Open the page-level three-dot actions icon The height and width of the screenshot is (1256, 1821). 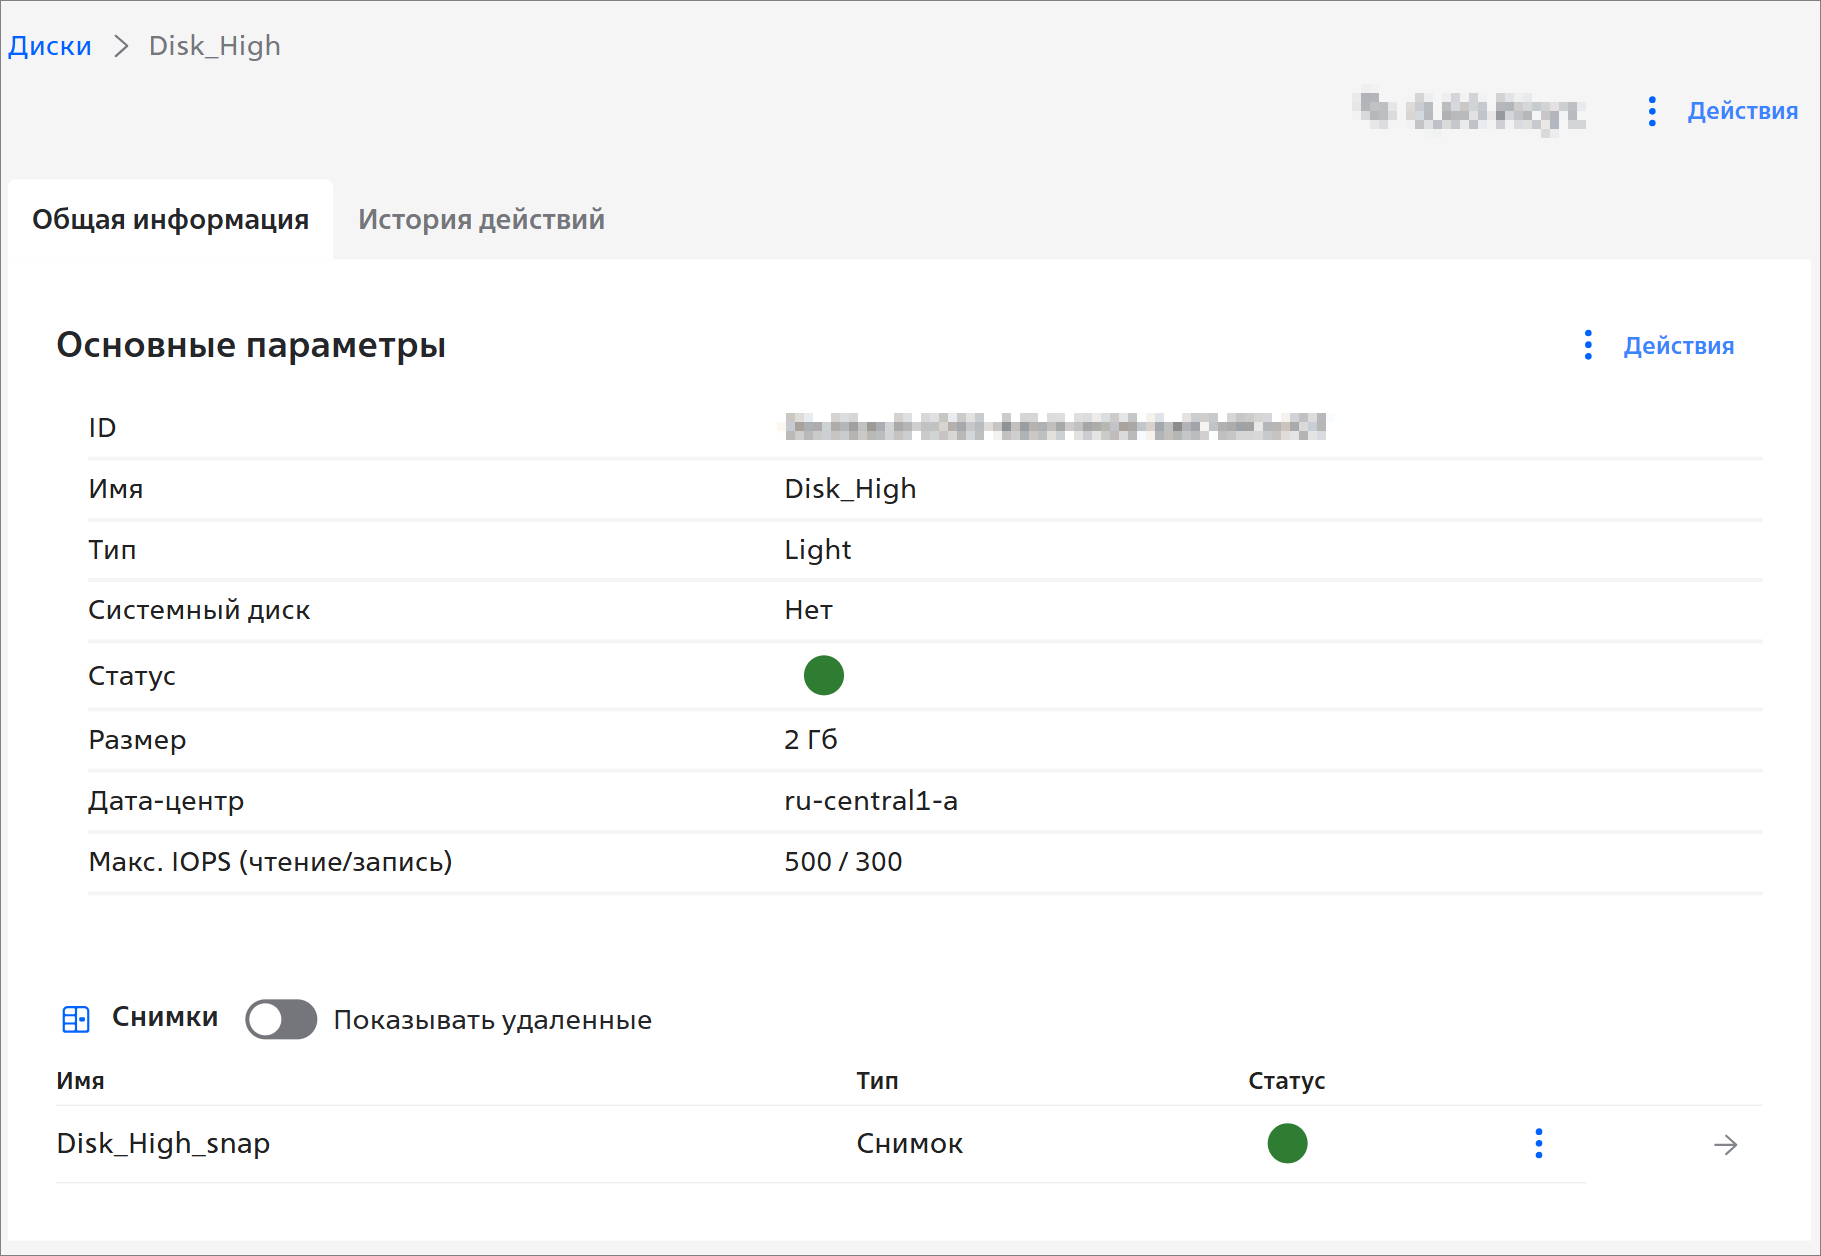(x=1652, y=111)
